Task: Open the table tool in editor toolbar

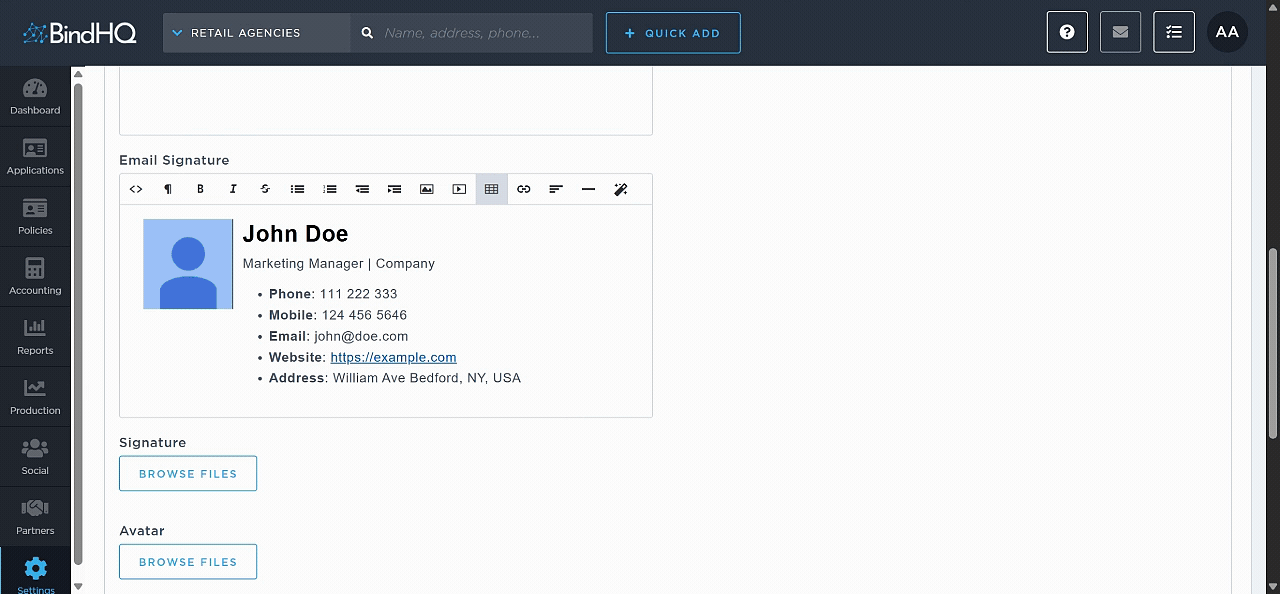Action: click(x=491, y=189)
